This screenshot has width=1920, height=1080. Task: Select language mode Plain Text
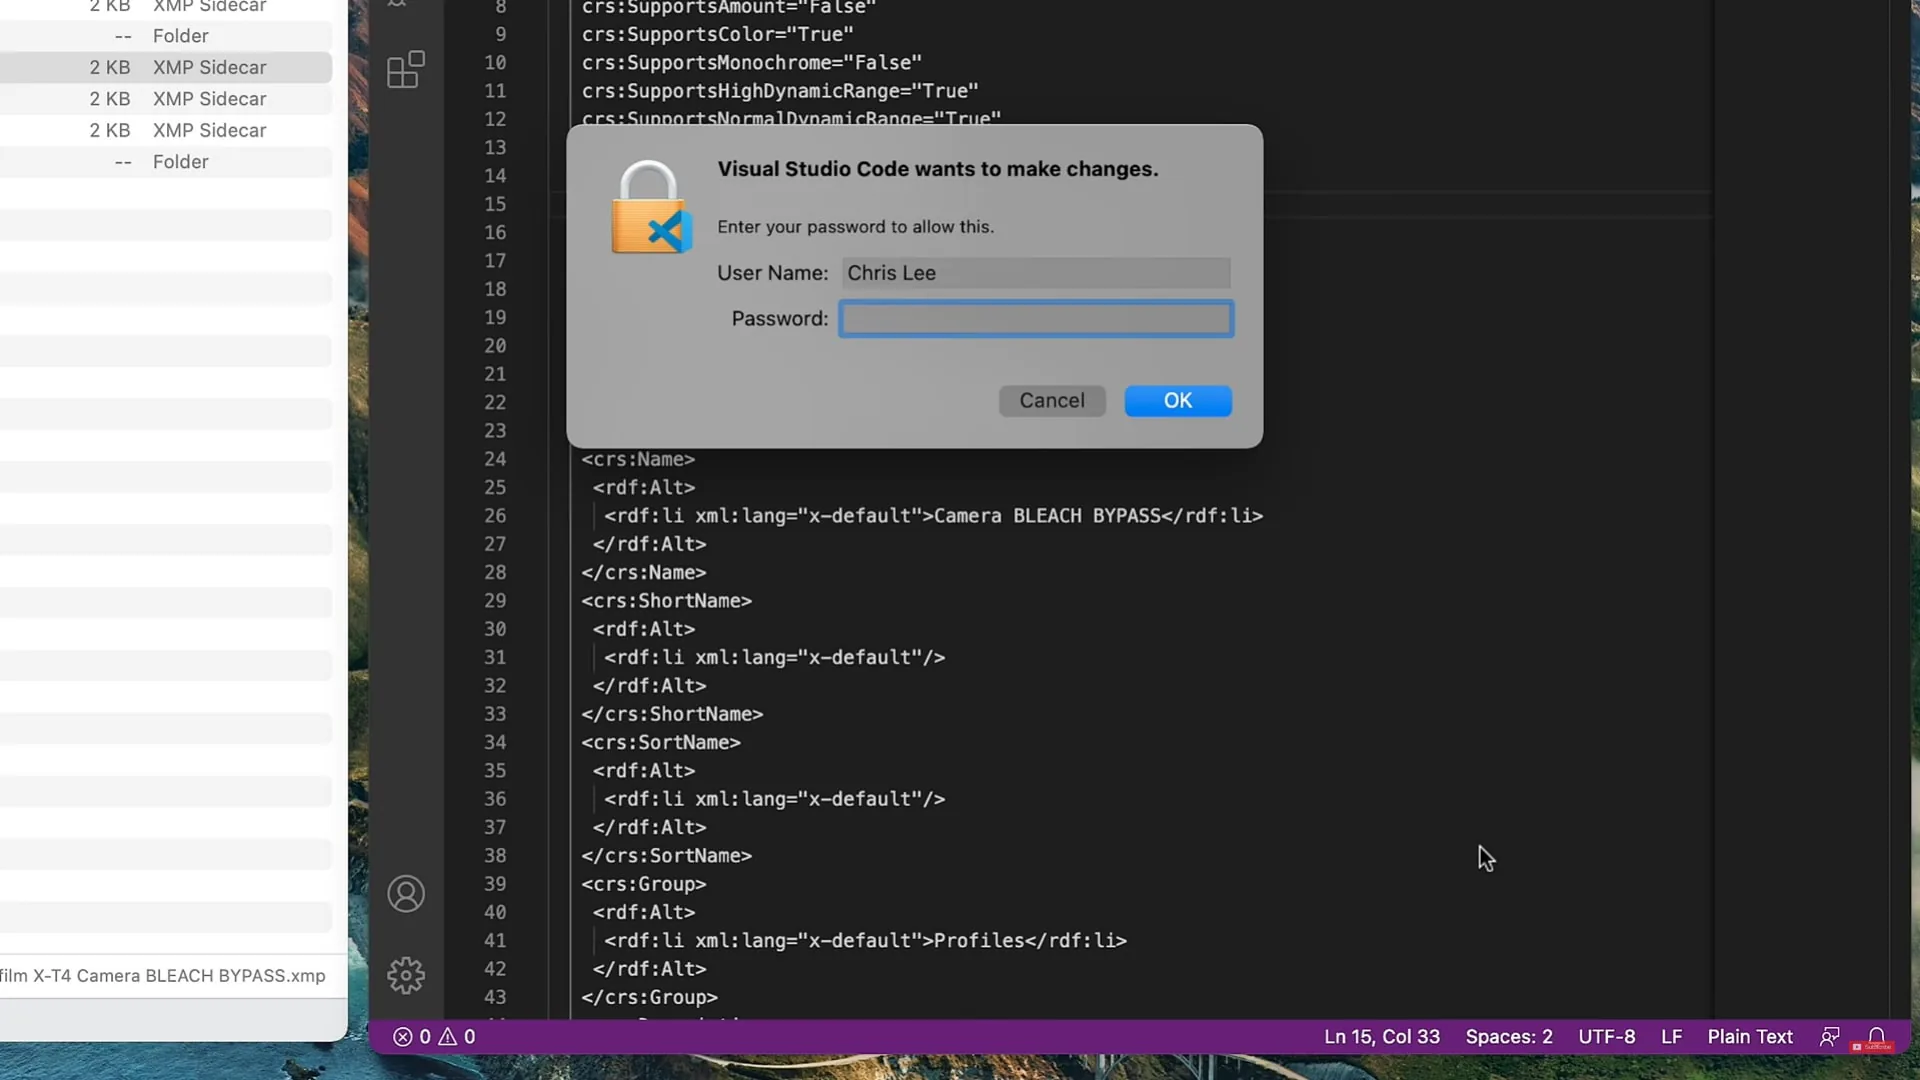1750,1037
